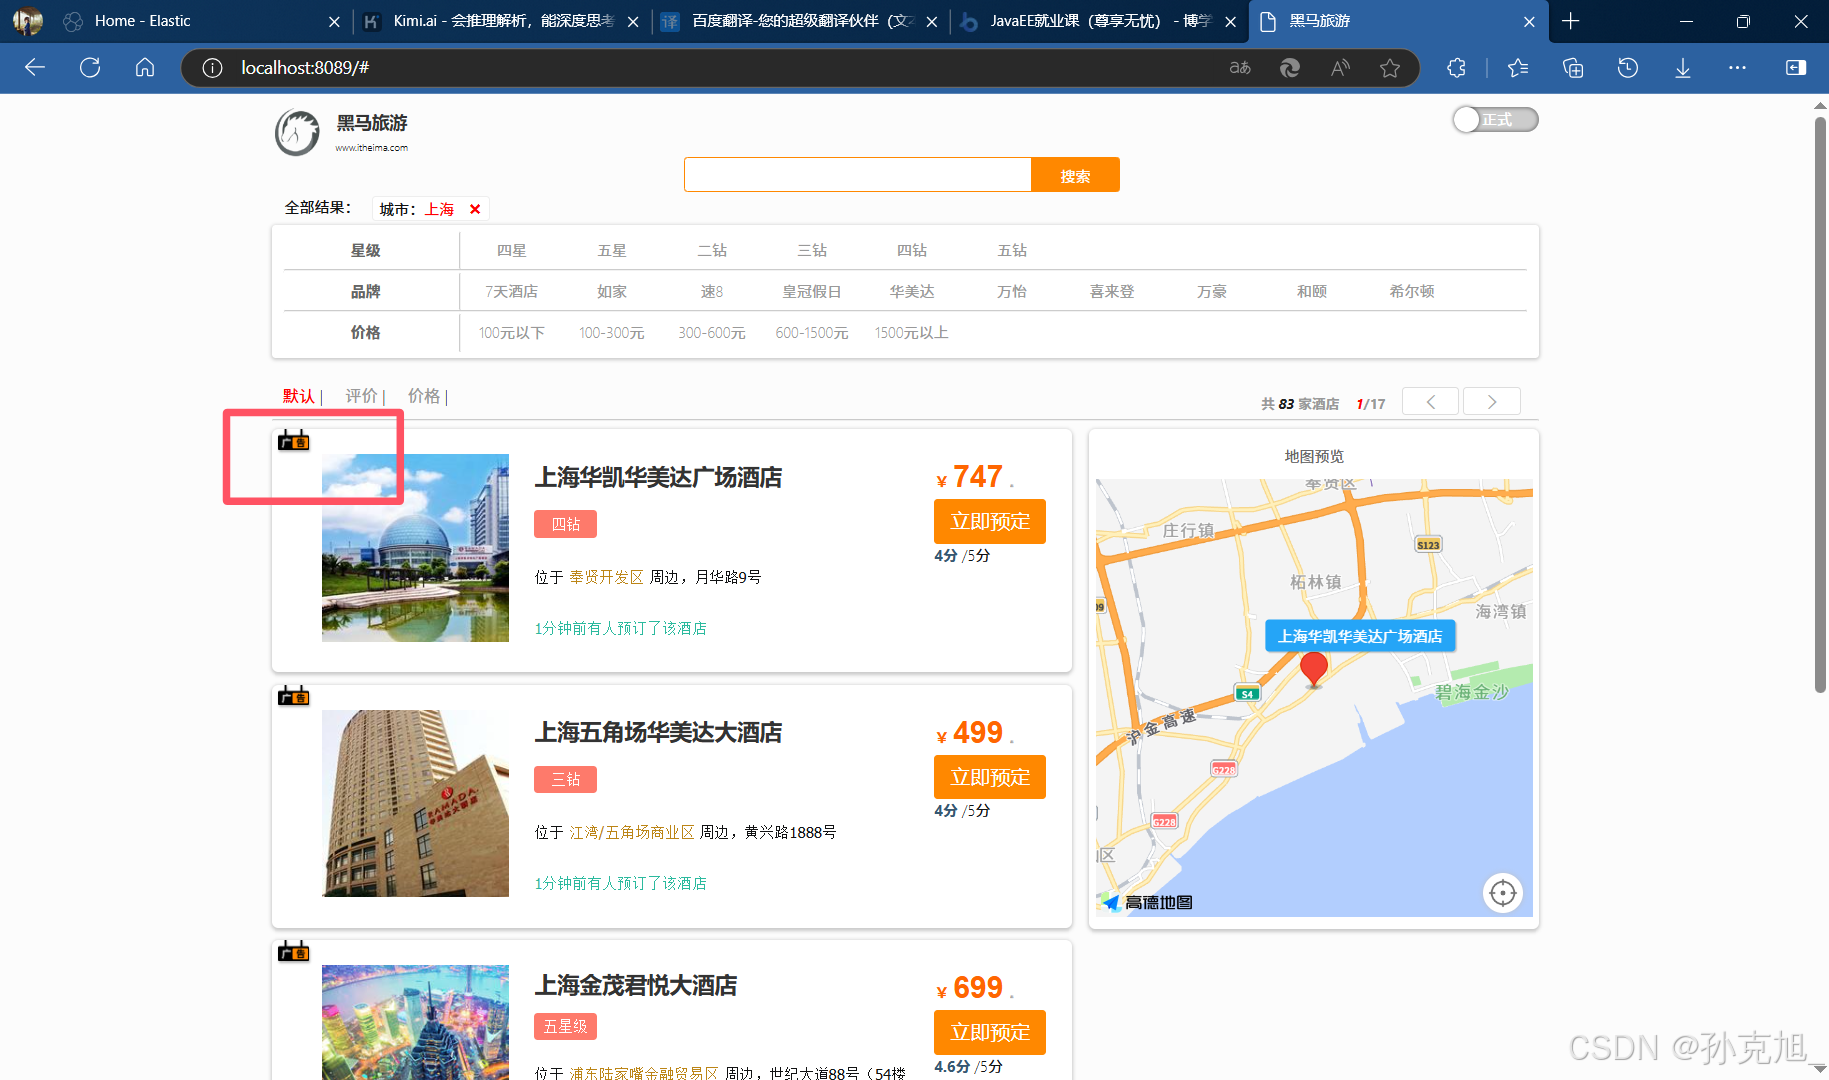Open browser history clock icon
Screen dimensions: 1829x1080
[x=1628, y=67]
